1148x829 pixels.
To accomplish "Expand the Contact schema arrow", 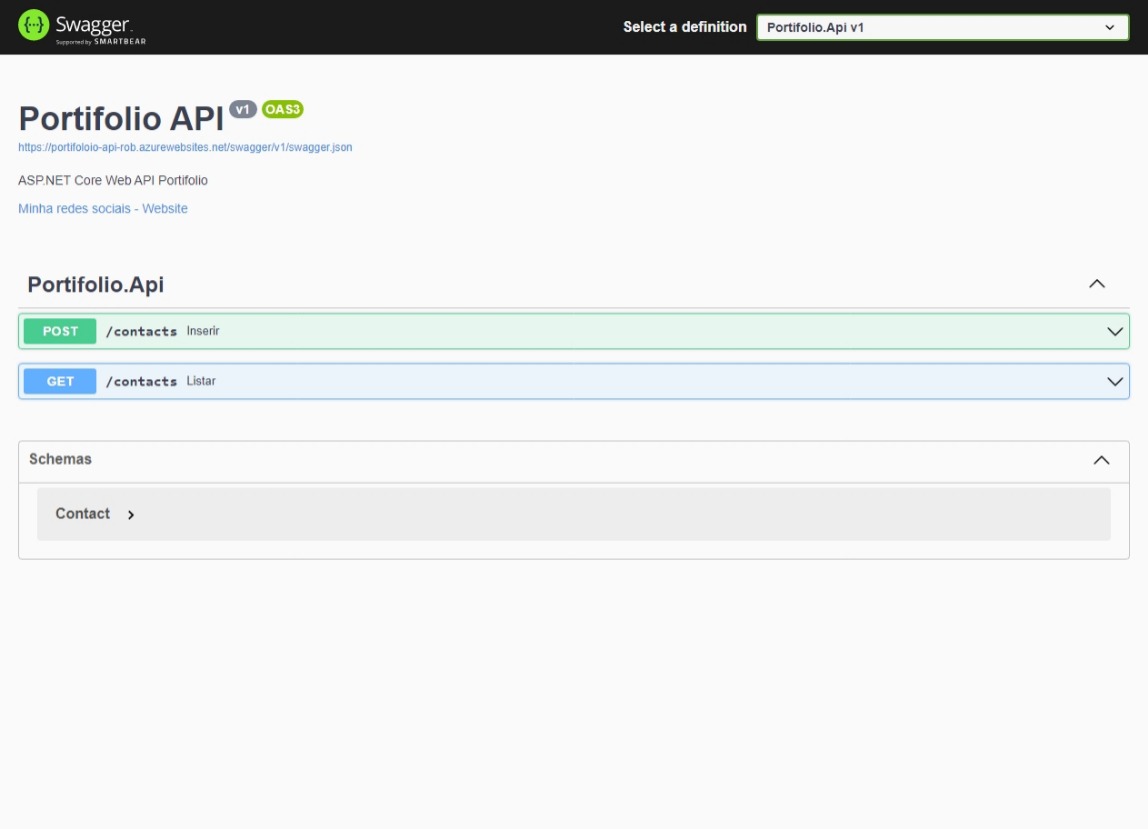I will [x=131, y=515].
